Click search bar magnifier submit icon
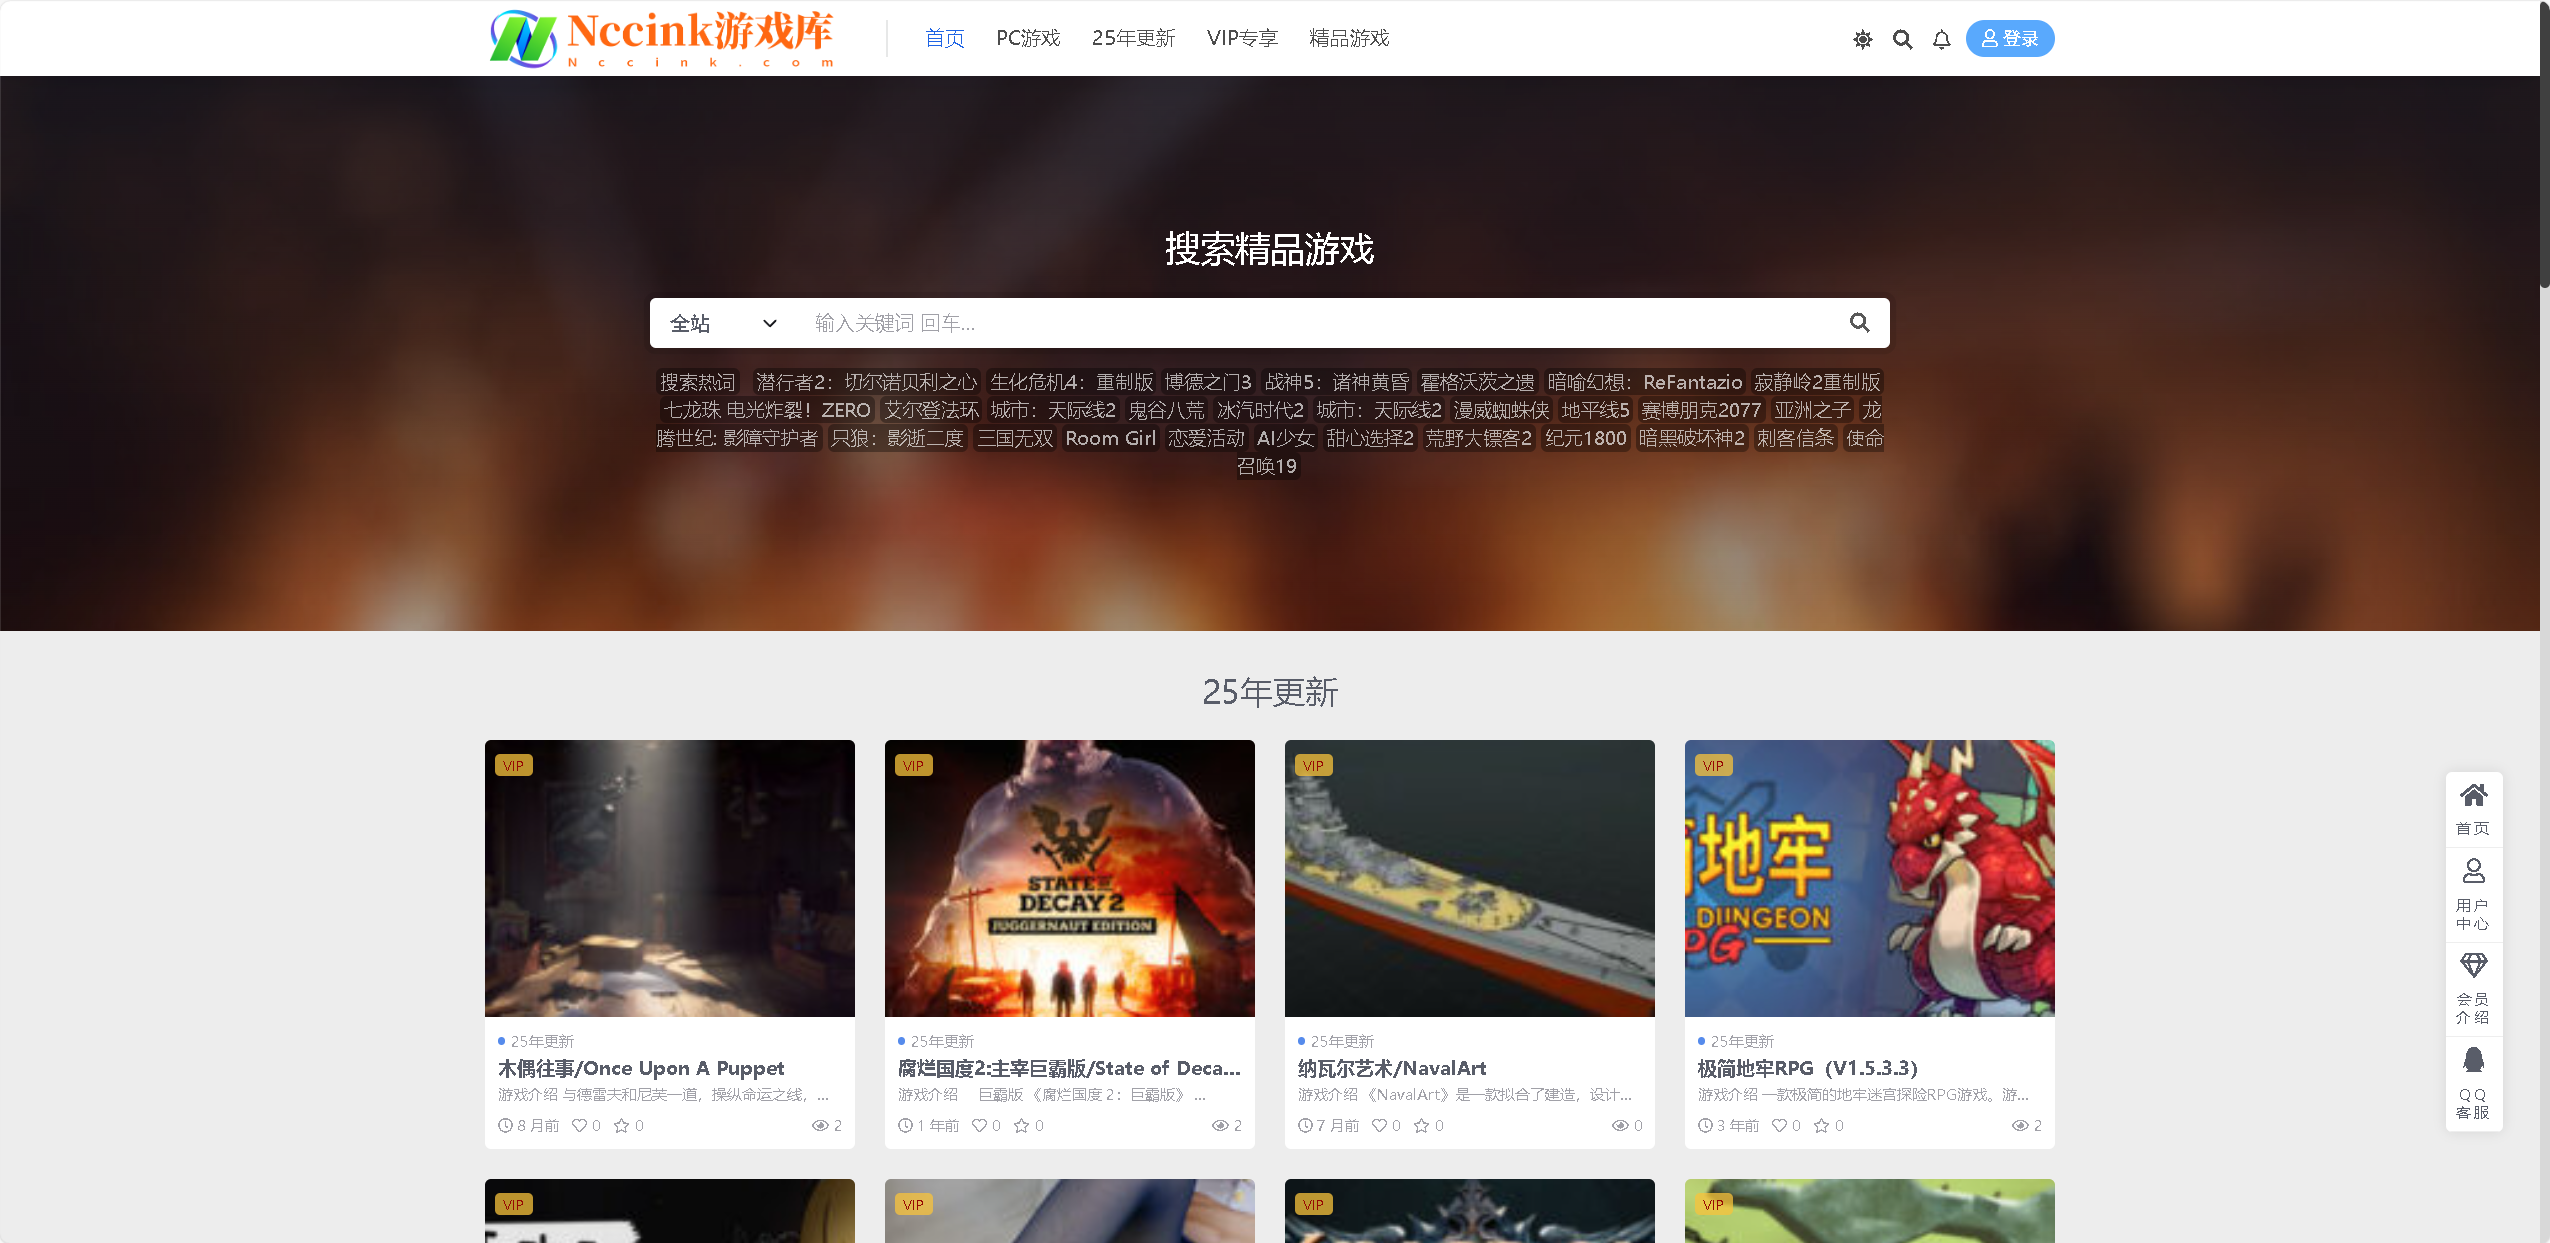This screenshot has height=1243, width=2550. [1859, 322]
